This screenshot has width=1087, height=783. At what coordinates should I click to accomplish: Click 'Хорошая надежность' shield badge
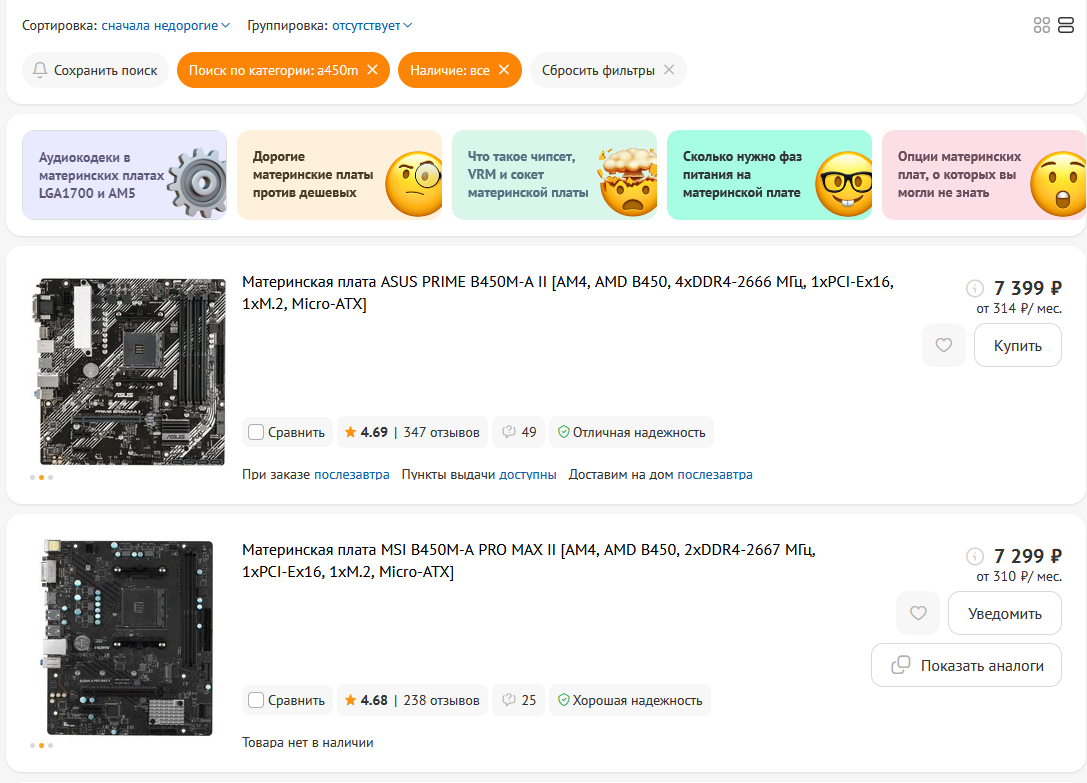pos(630,700)
